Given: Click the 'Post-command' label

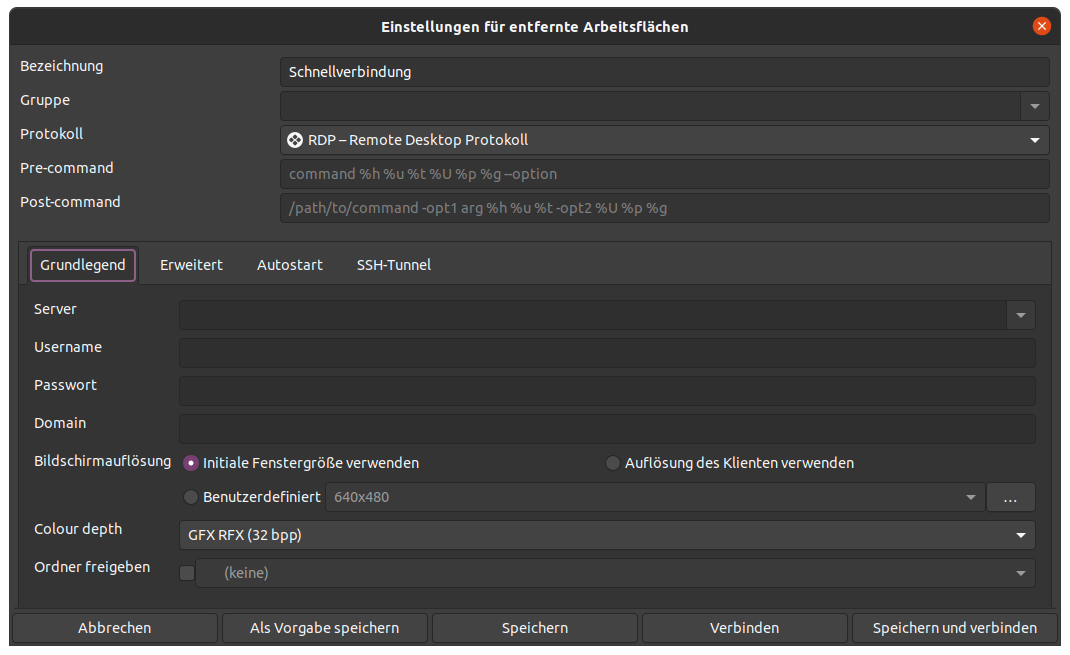Looking at the screenshot, I should (70, 202).
